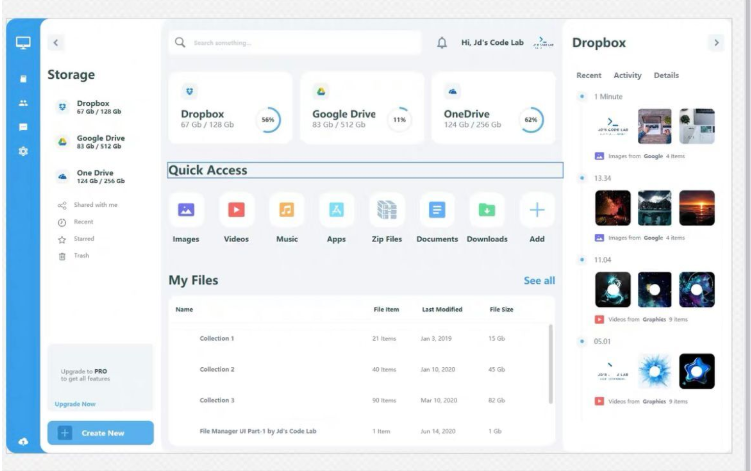This screenshot has width=751, height=471.
Task: Click the Google Drive 11% usage ring
Action: [399, 120]
